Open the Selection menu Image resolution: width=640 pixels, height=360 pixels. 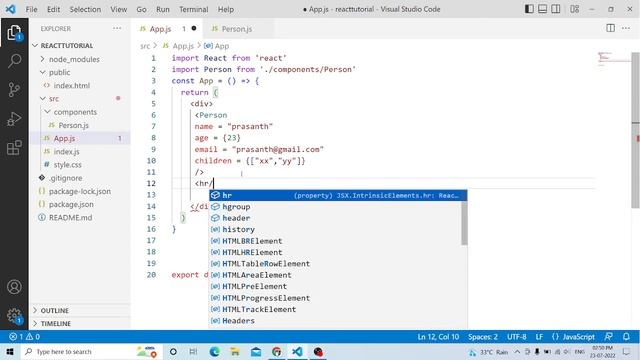click(85, 9)
